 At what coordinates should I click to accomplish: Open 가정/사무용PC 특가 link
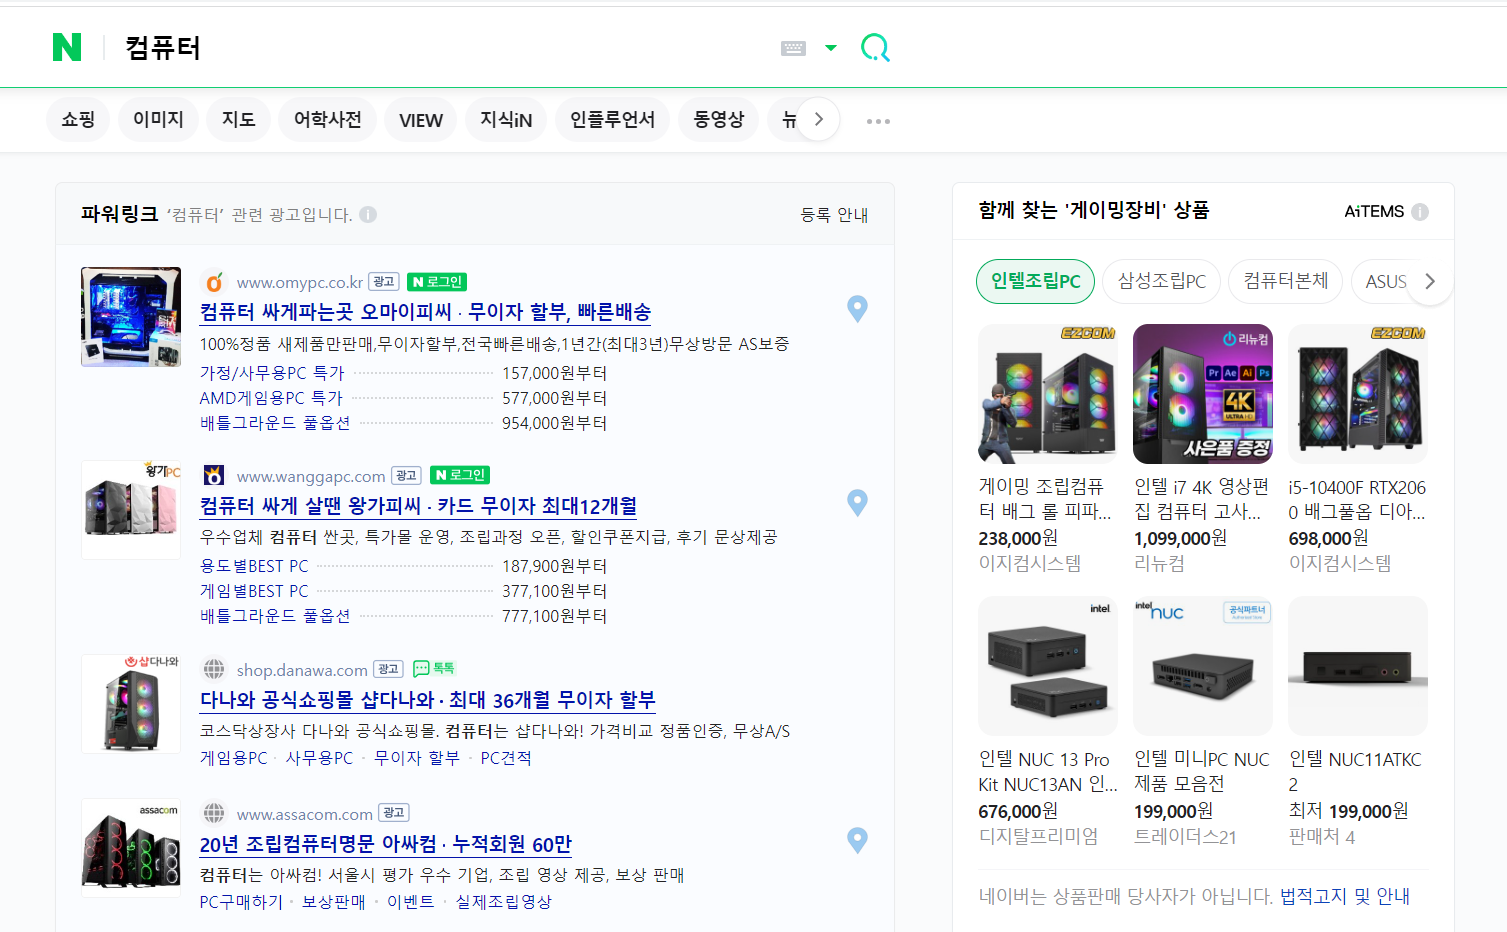click(x=272, y=373)
